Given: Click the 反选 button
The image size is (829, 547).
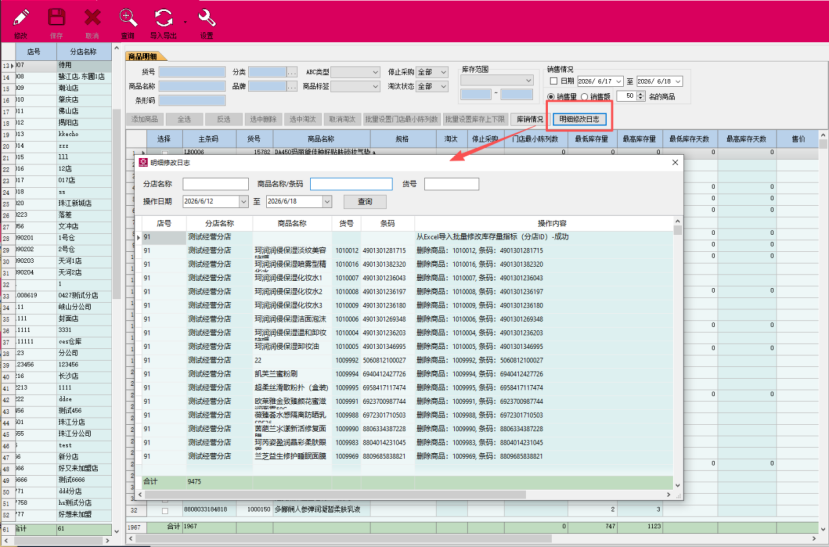Looking at the screenshot, I should click(224, 119).
